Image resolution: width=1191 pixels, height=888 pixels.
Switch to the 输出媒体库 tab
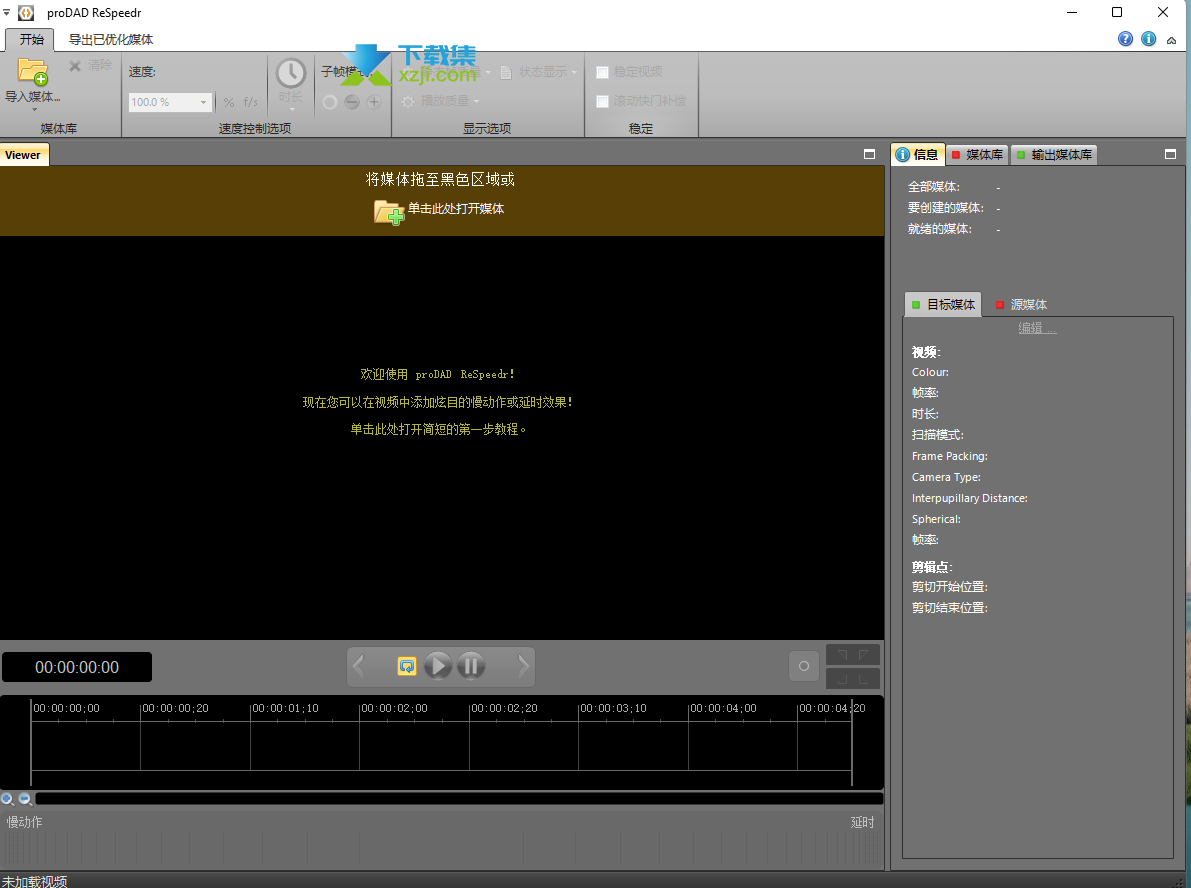tap(1054, 155)
